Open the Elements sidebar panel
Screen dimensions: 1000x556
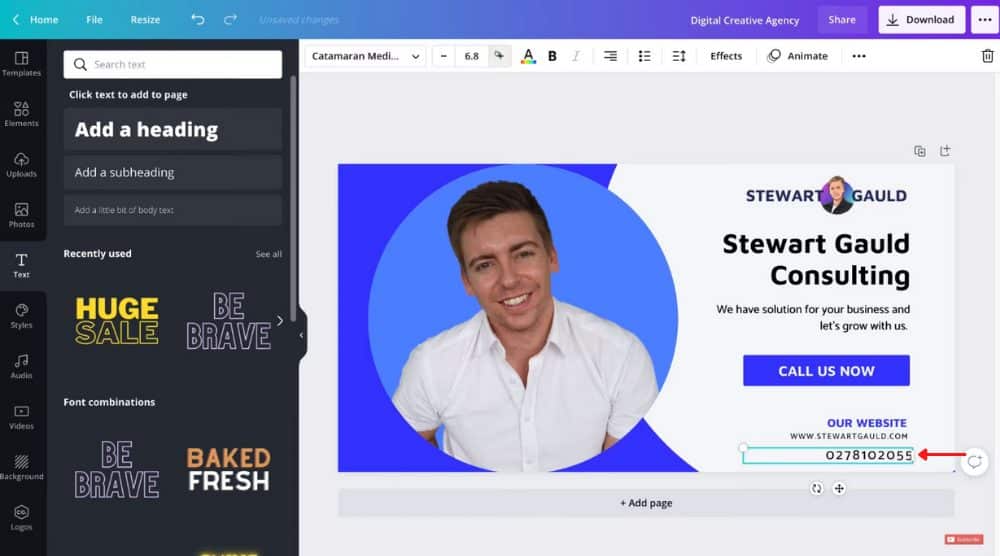tap(22, 114)
